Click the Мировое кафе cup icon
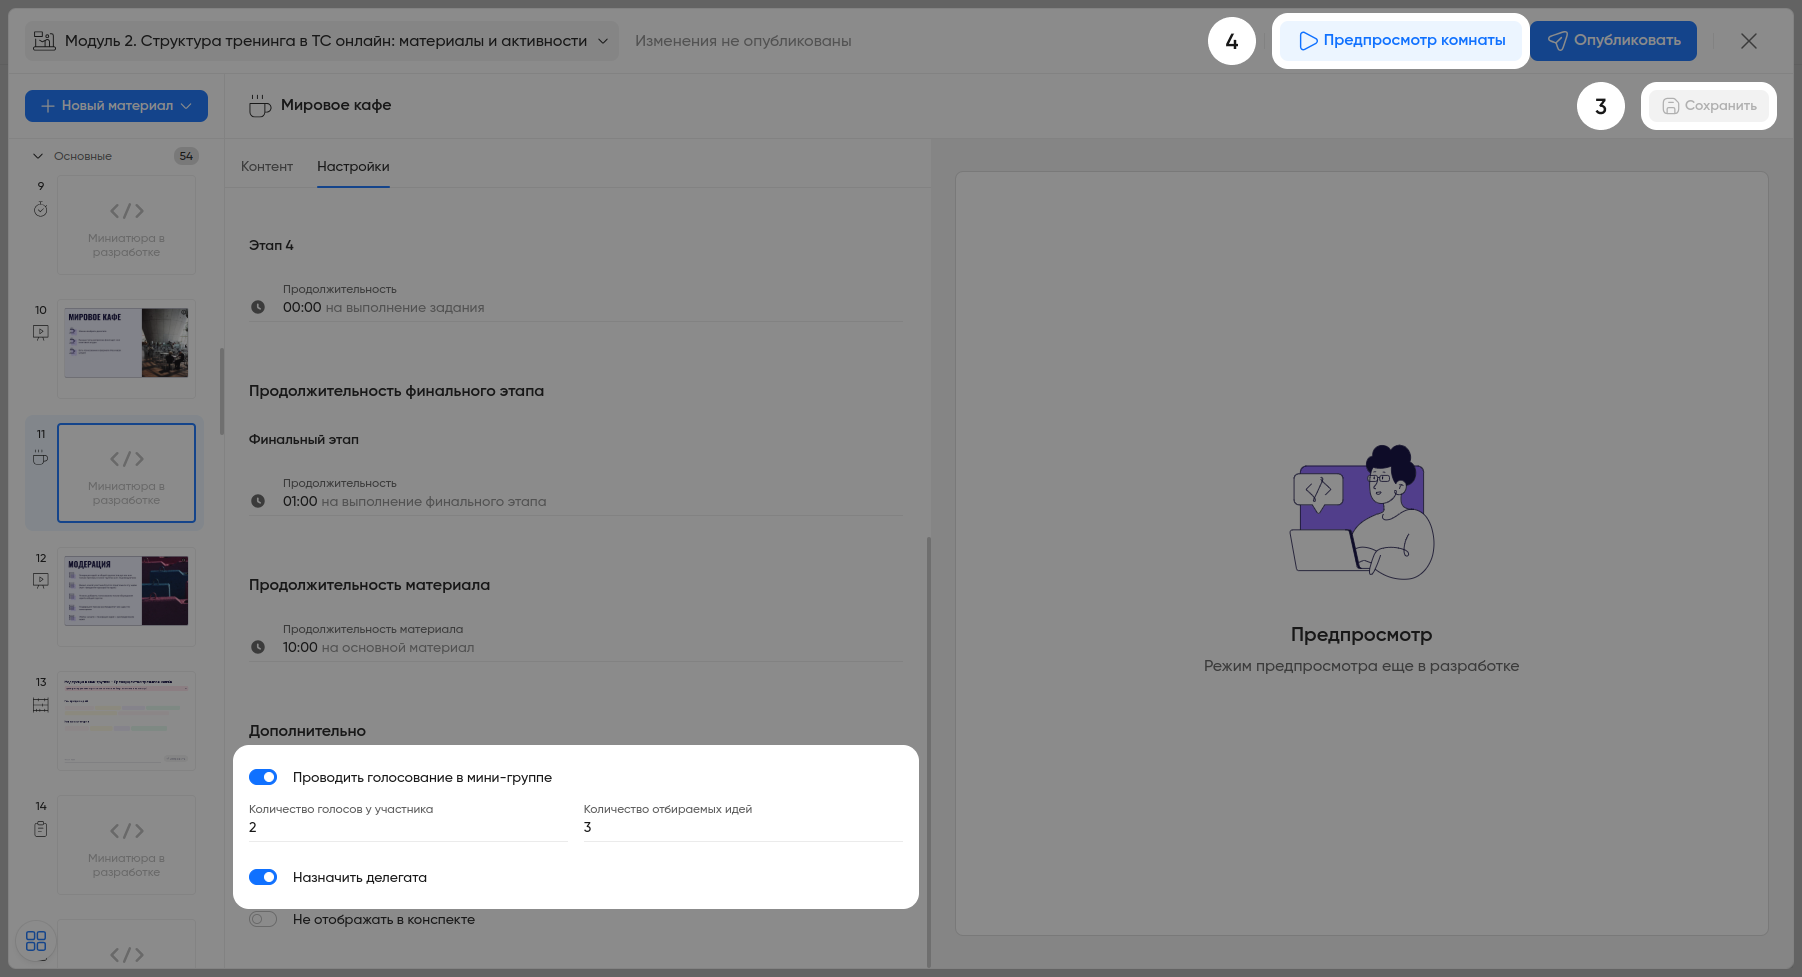Image resolution: width=1802 pixels, height=977 pixels. (260, 106)
